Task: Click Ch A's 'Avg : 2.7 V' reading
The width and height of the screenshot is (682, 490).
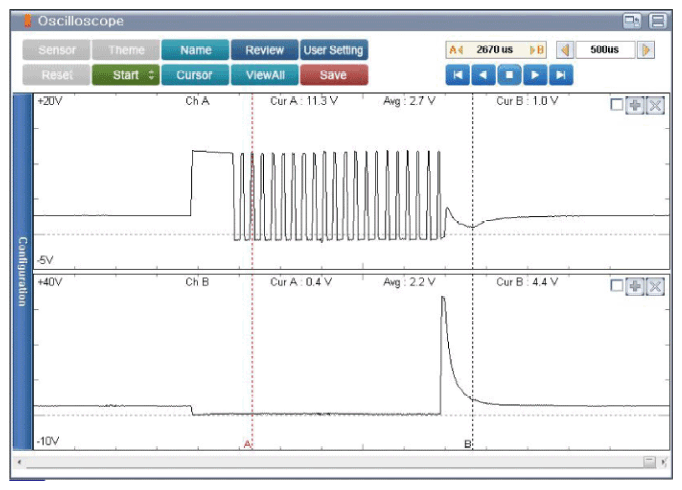Action: pyautogui.click(x=409, y=101)
